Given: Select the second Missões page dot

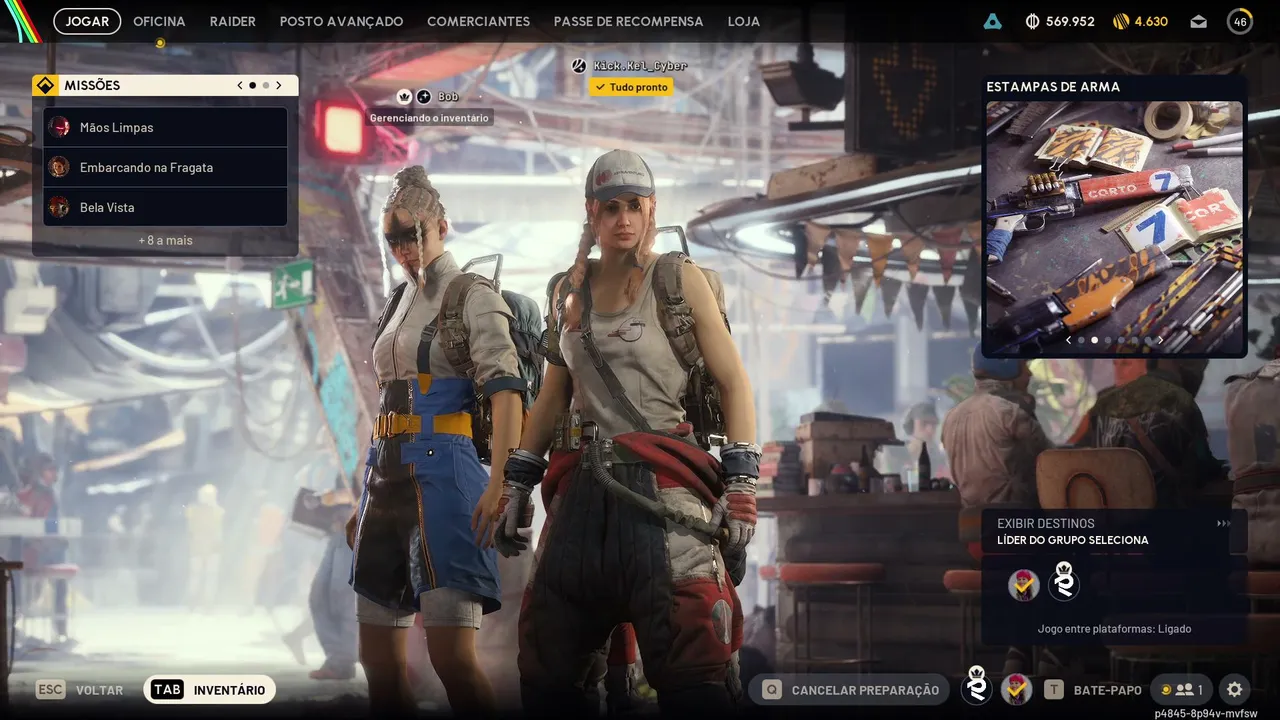Looking at the screenshot, I should point(265,86).
